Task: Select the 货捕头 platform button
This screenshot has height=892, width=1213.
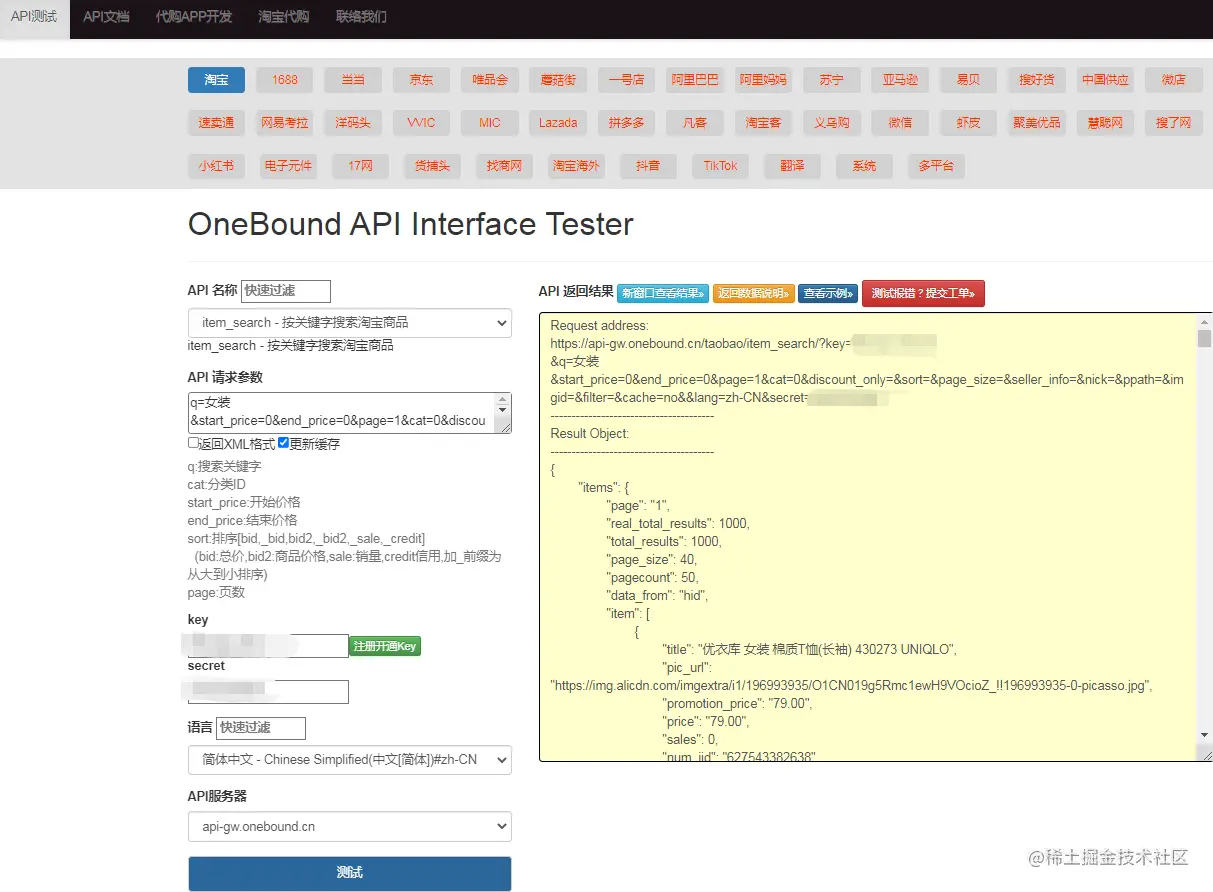Action: tap(433, 166)
